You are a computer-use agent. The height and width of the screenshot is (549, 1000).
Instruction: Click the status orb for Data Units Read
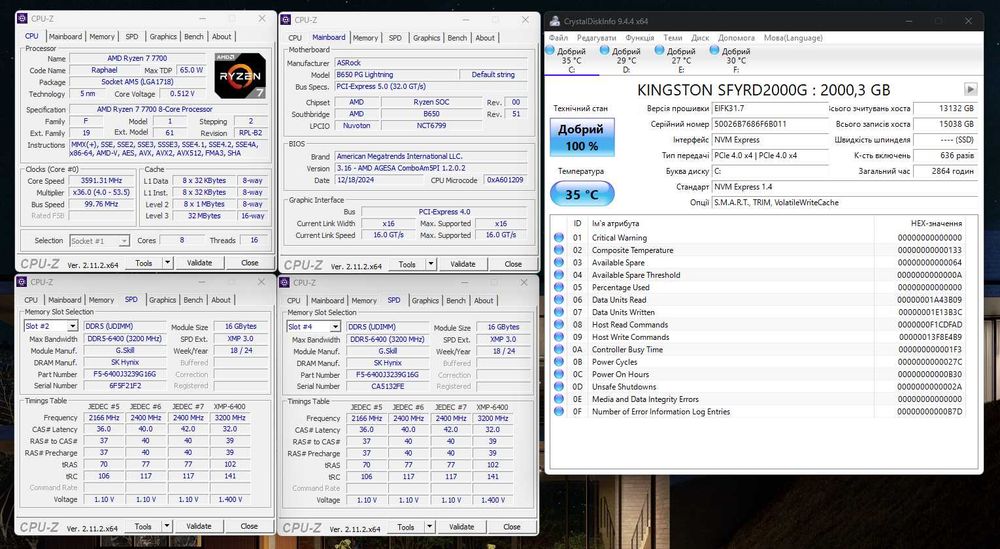[559, 300]
